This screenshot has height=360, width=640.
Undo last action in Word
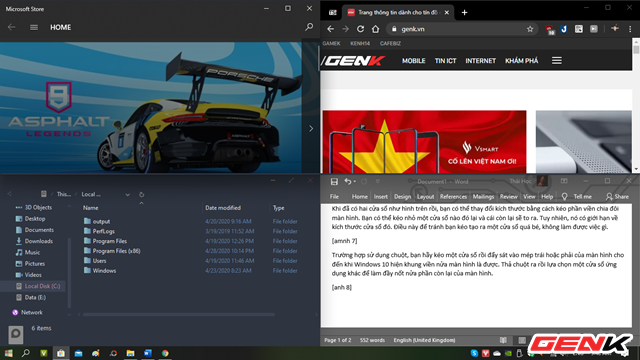click(x=347, y=181)
